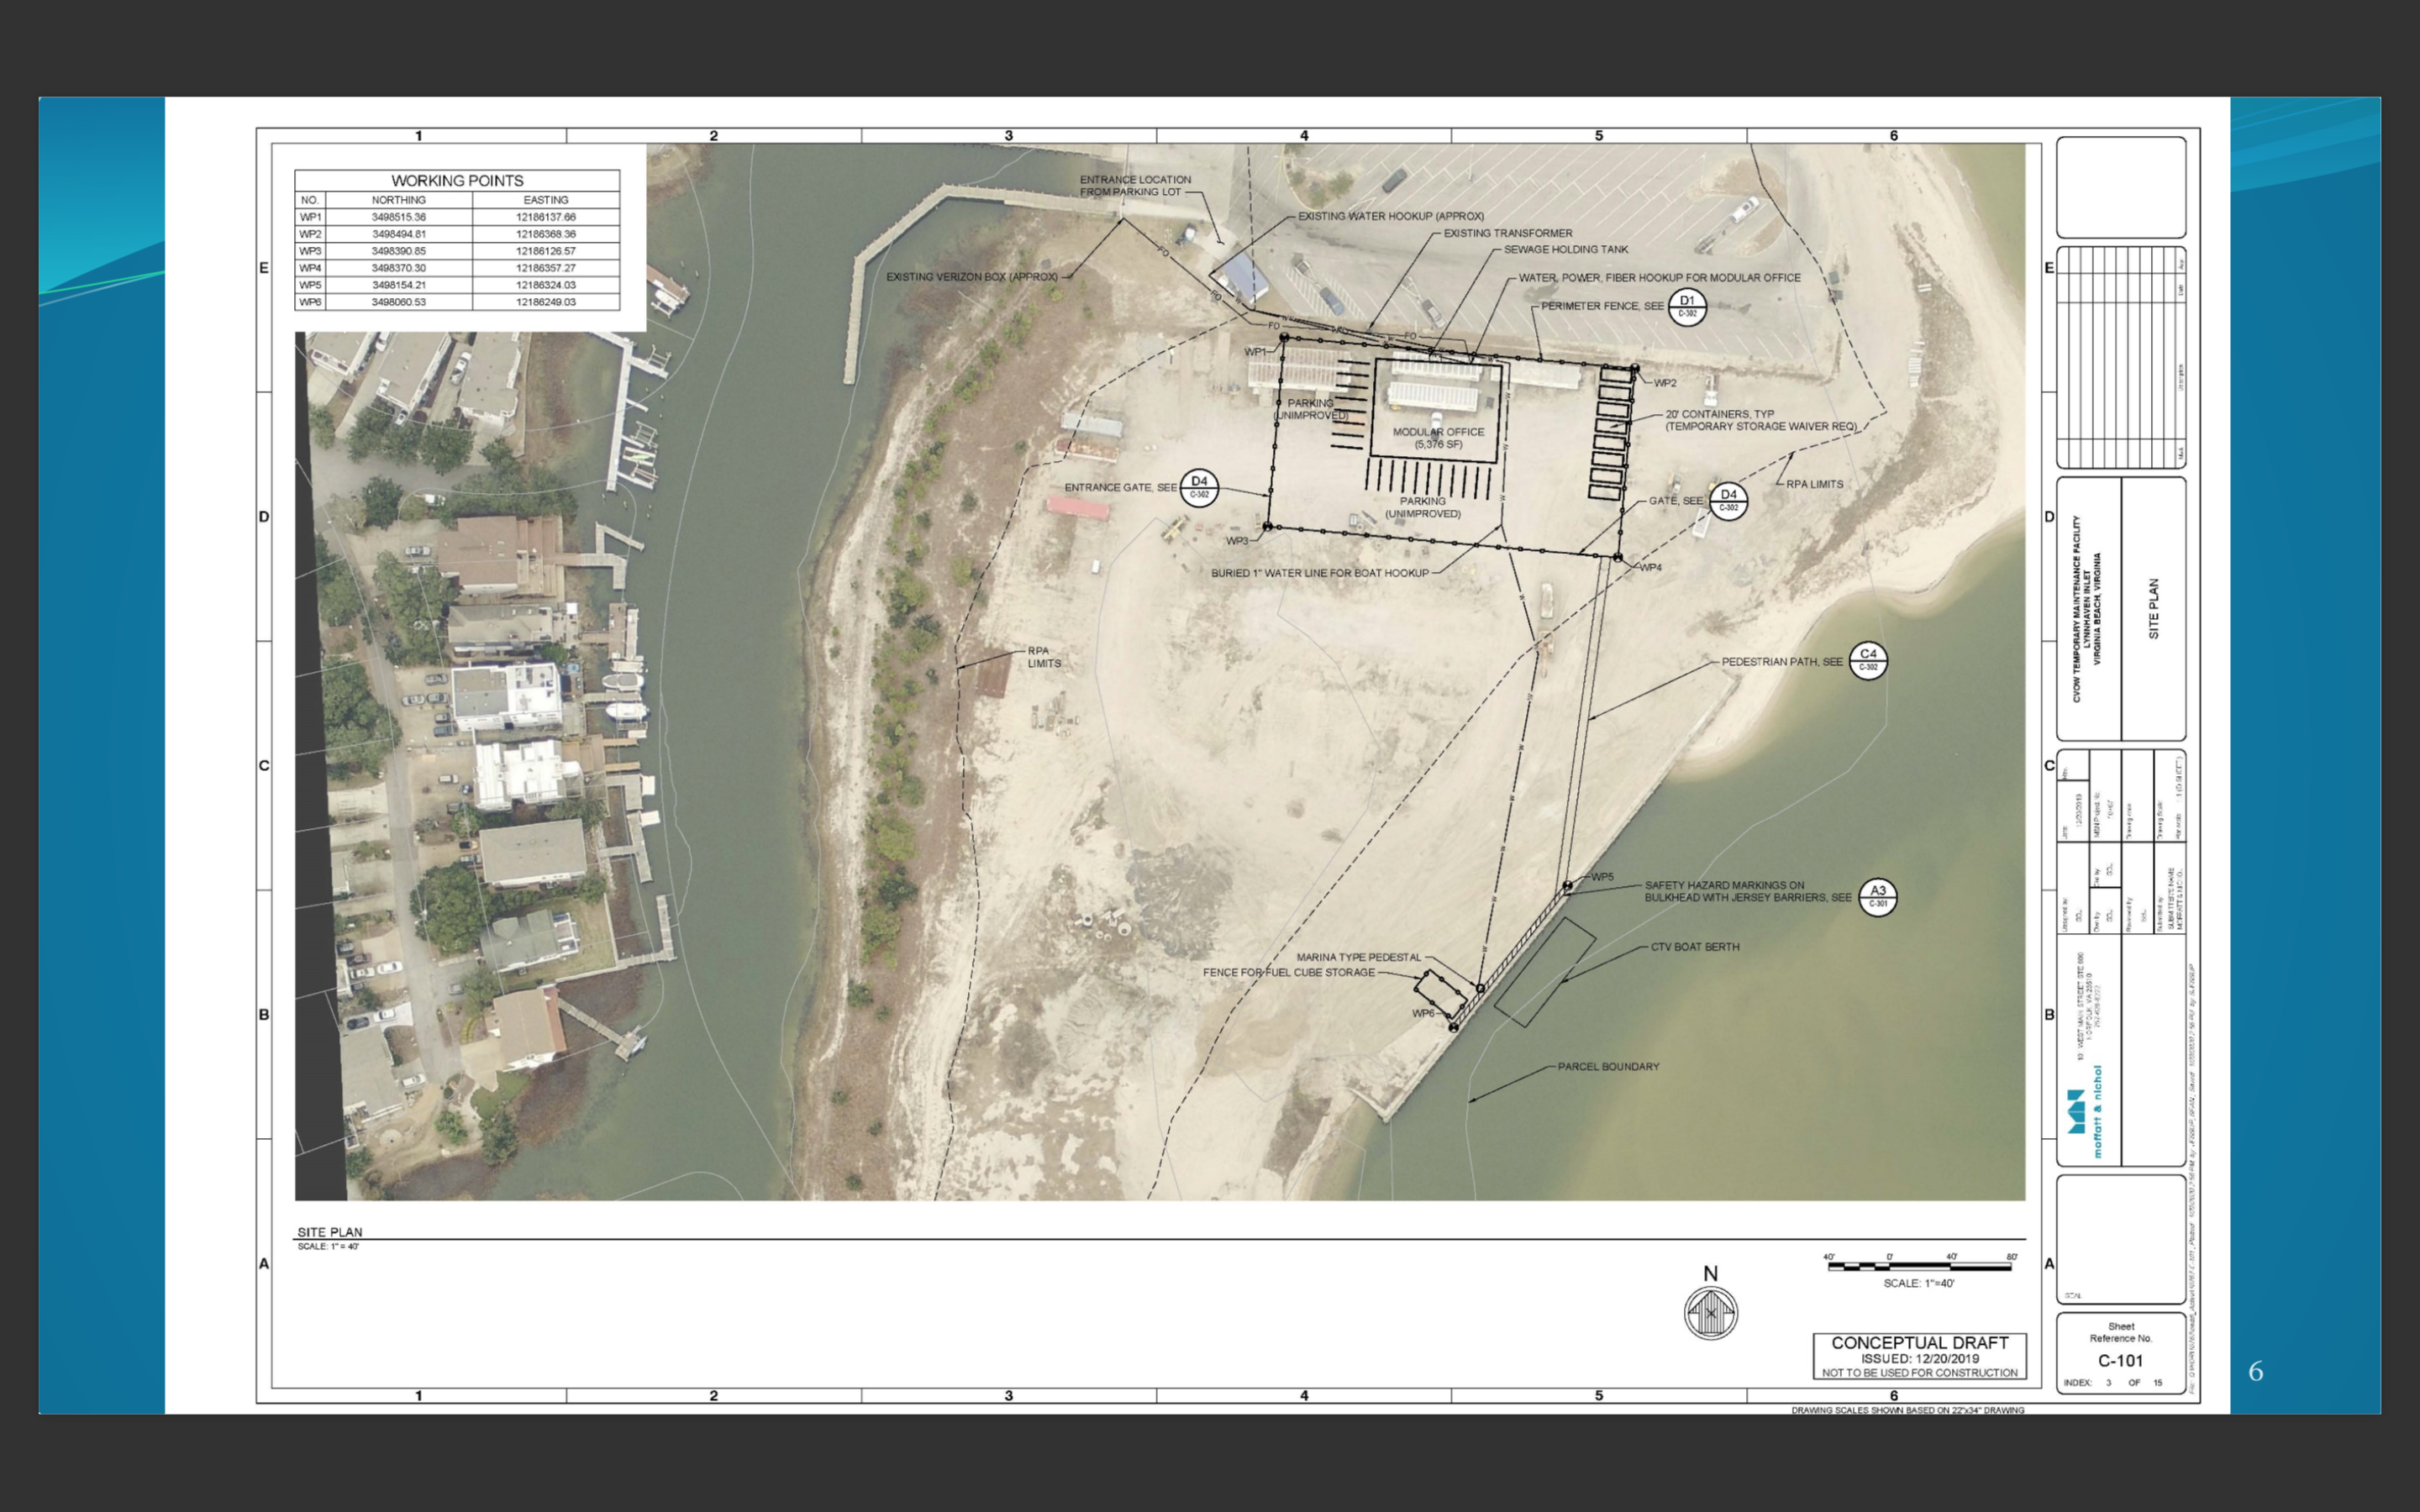
Task: Click the SITE PLAN title at bottom left
Action: point(330,1232)
